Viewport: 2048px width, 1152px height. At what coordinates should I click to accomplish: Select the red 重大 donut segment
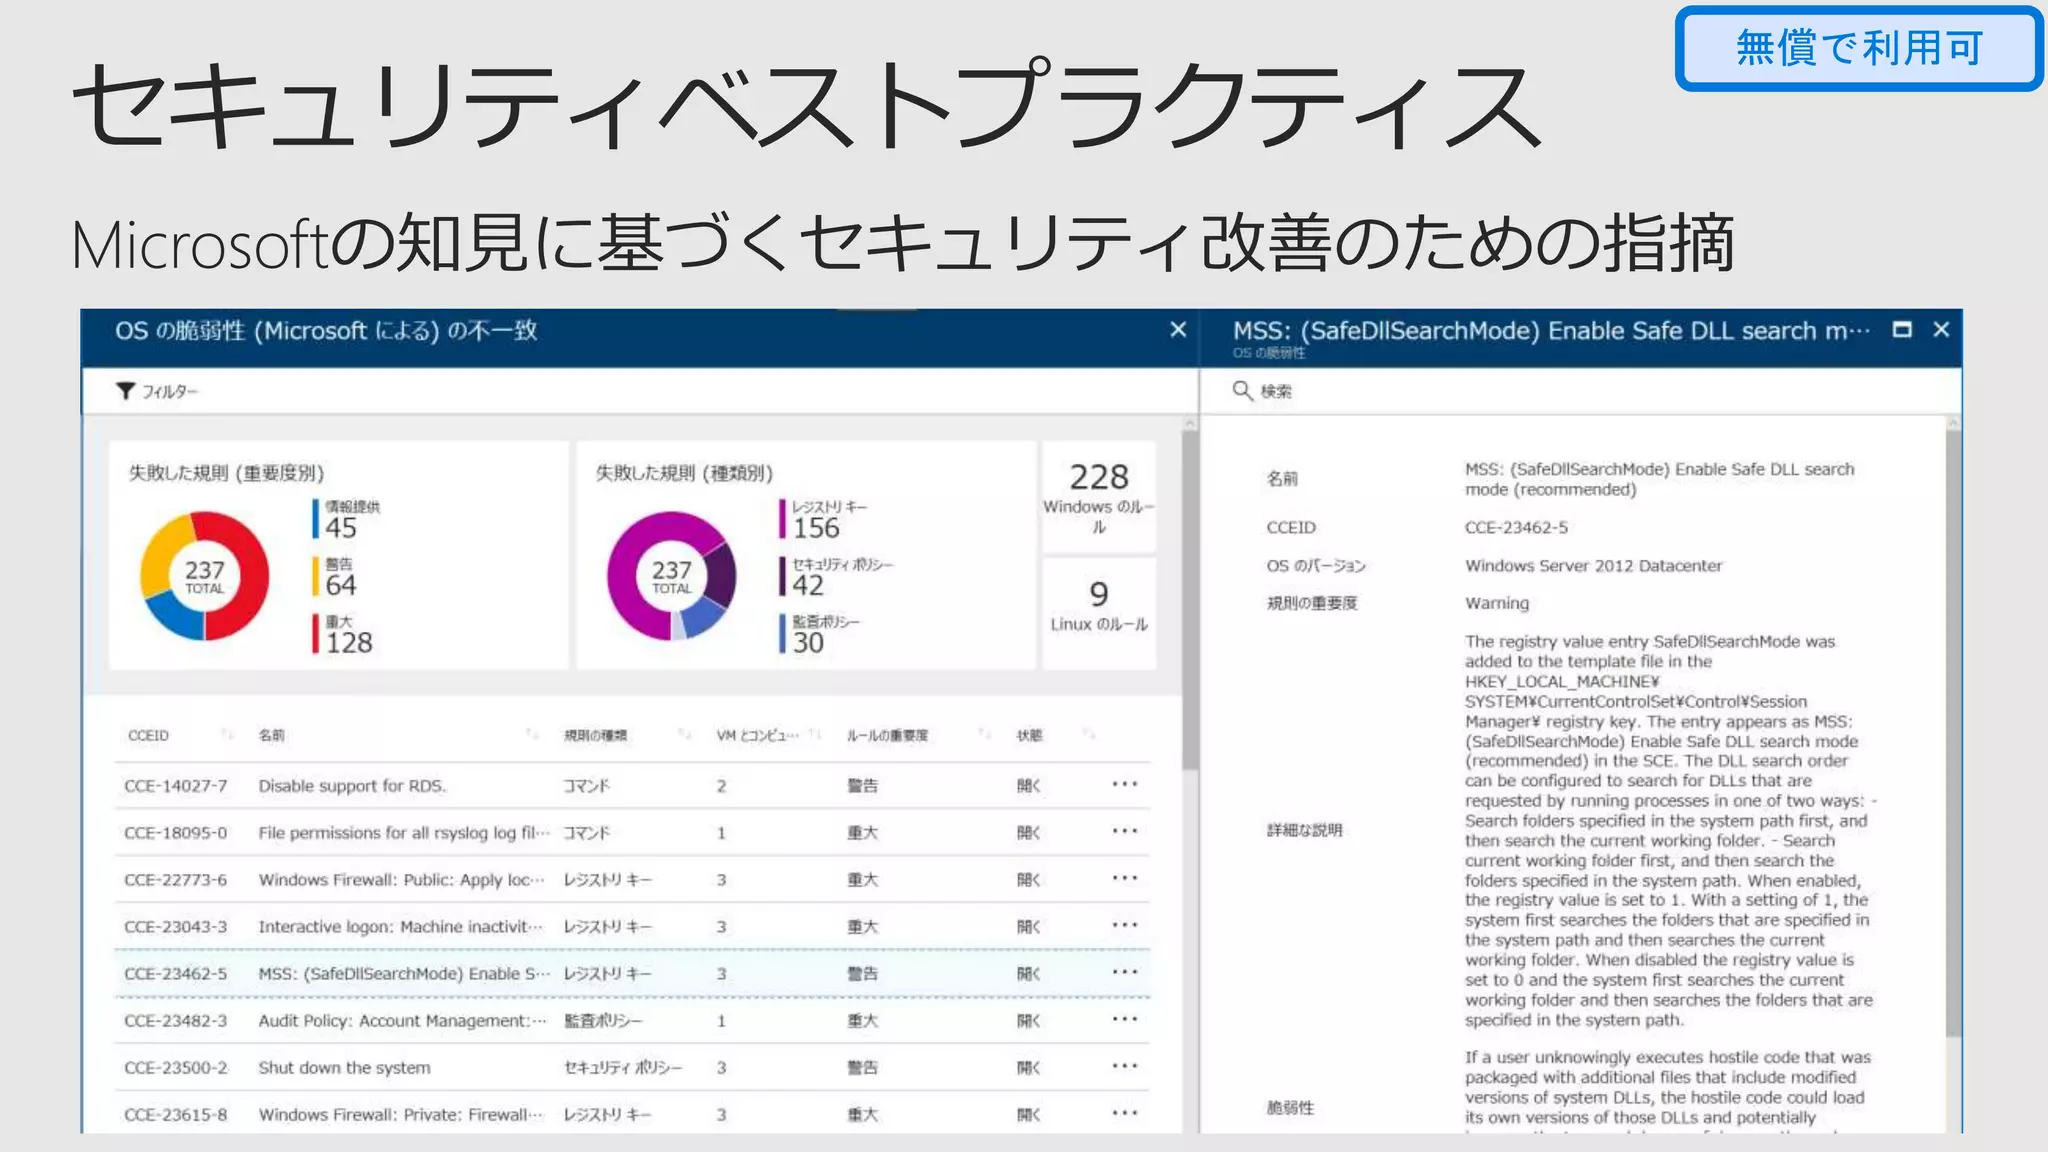pyautogui.click(x=250, y=575)
